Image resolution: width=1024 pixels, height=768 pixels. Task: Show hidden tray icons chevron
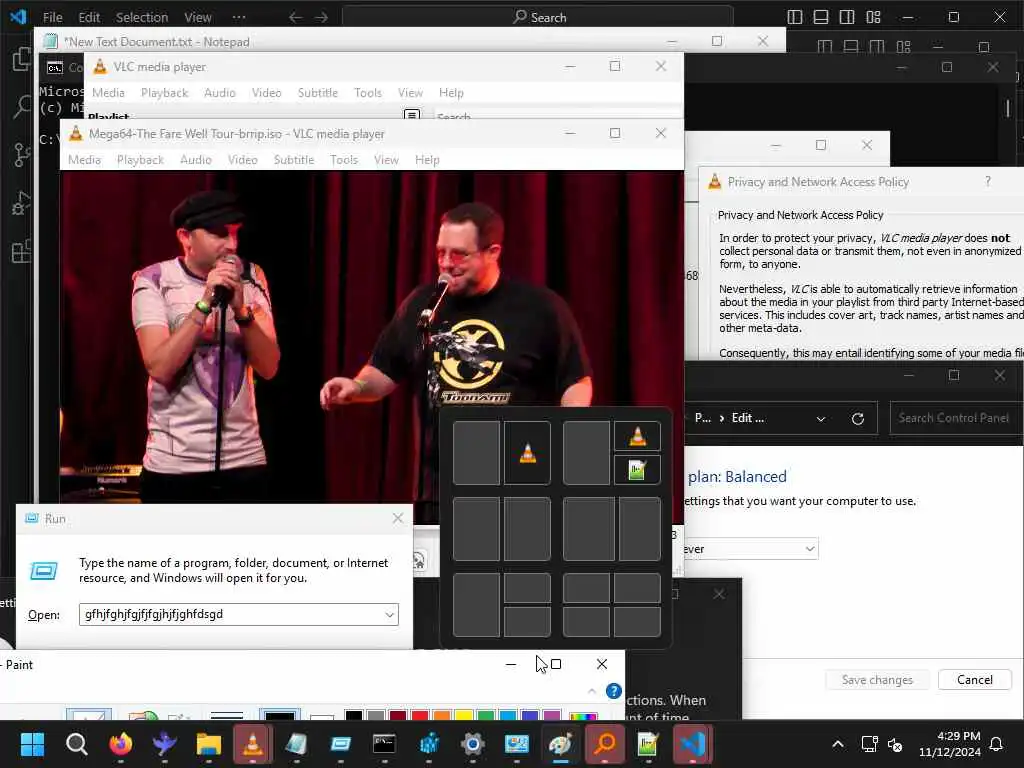[838, 744]
